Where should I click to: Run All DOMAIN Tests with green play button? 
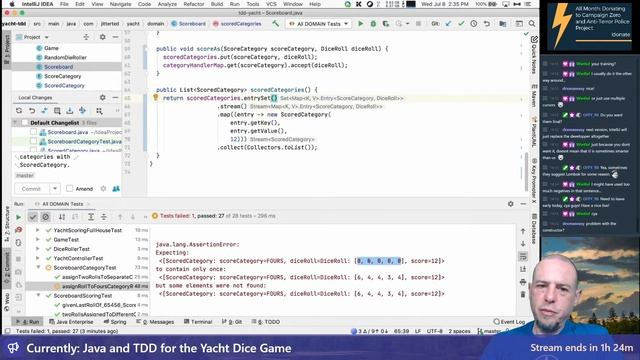[360, 24]
